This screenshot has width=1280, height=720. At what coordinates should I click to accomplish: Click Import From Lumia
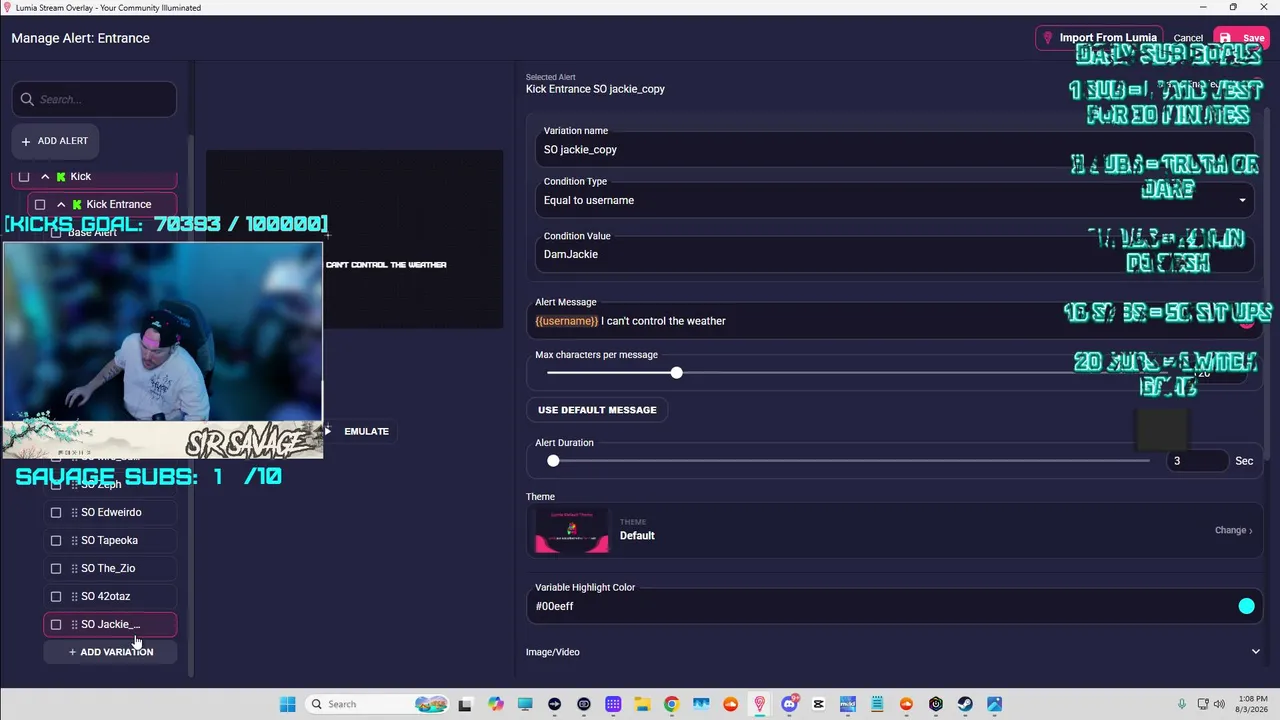click(1099, 38)
